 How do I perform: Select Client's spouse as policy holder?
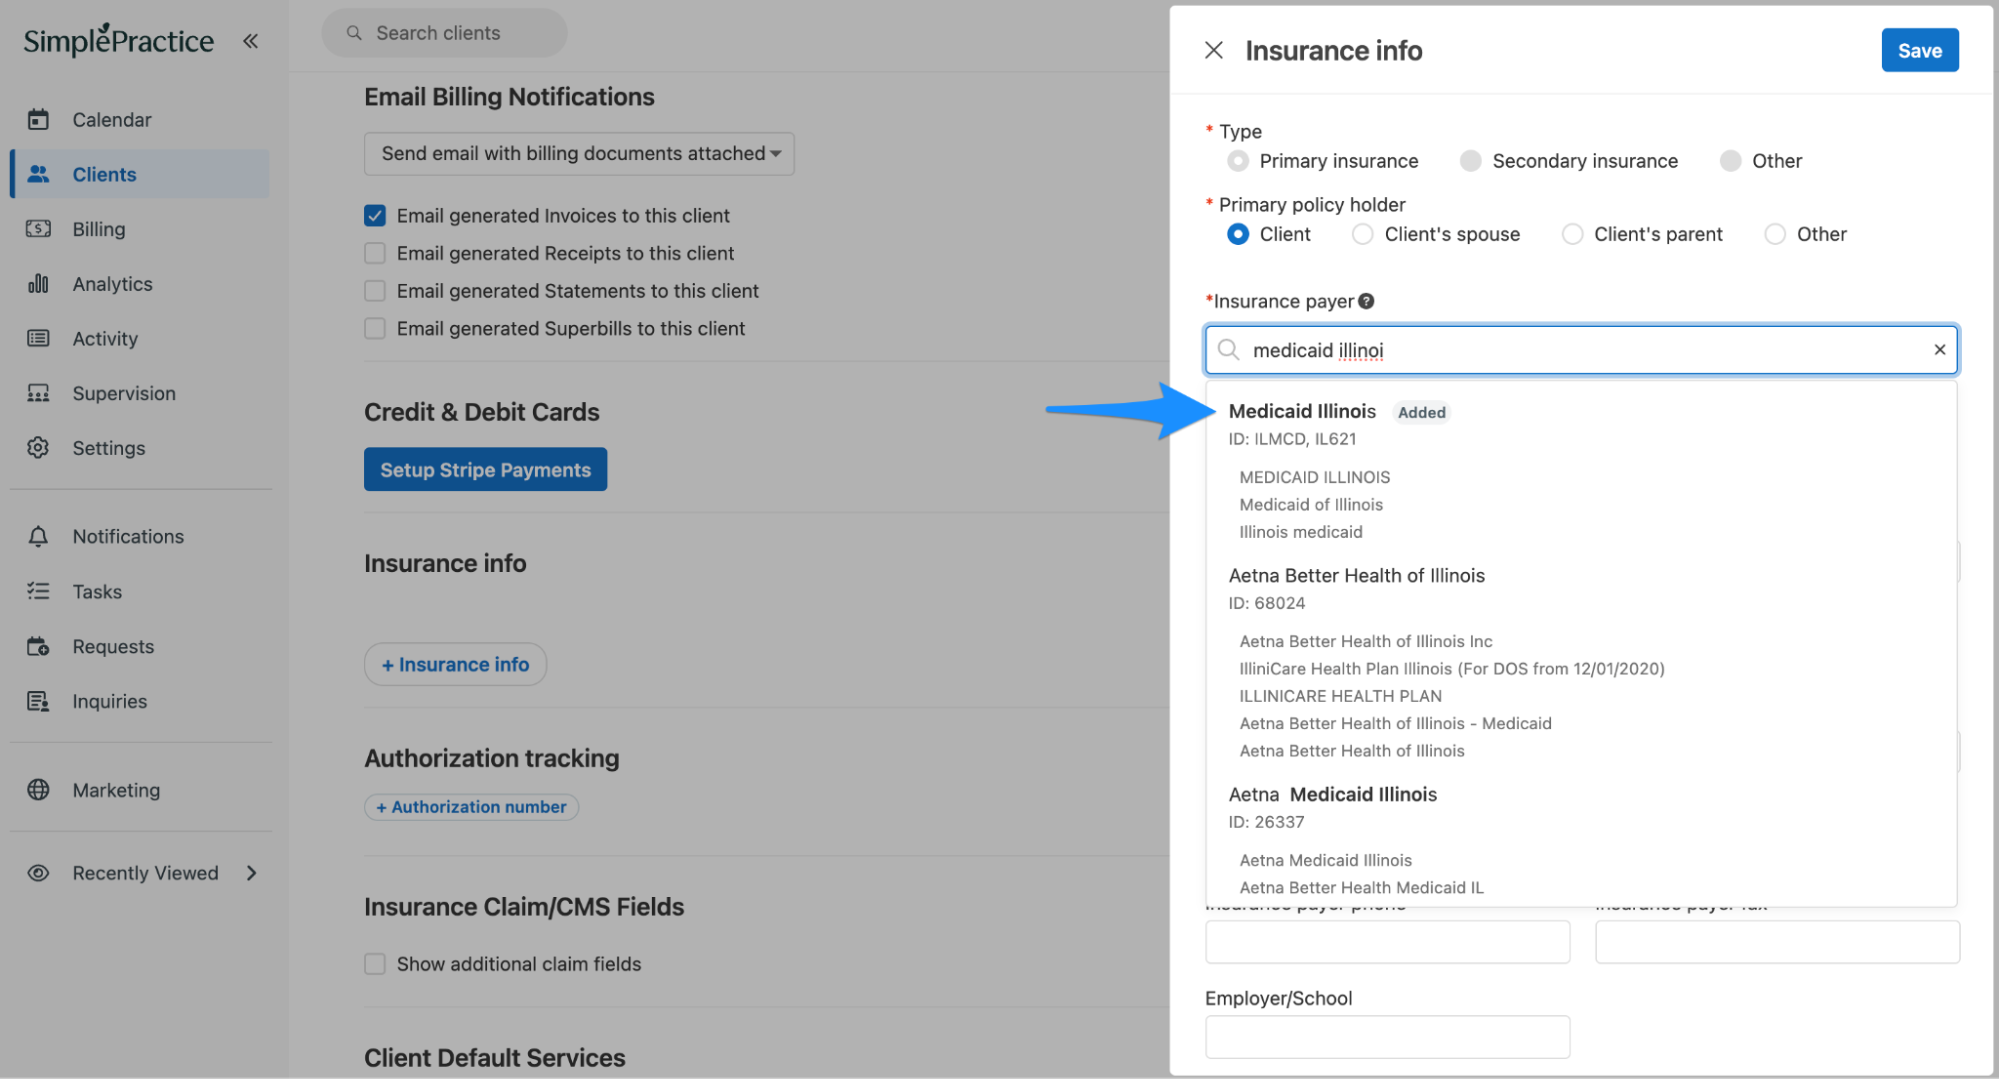[1362, 234]
